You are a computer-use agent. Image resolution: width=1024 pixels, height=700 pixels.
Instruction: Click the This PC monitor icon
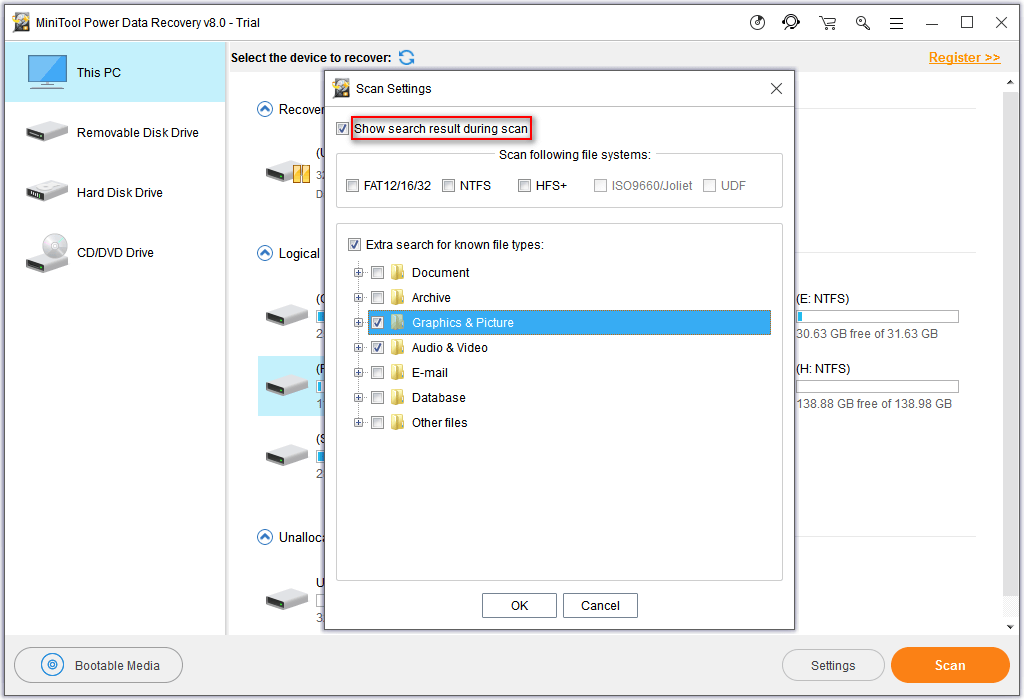pyautogui.click(x=47, y=72)
